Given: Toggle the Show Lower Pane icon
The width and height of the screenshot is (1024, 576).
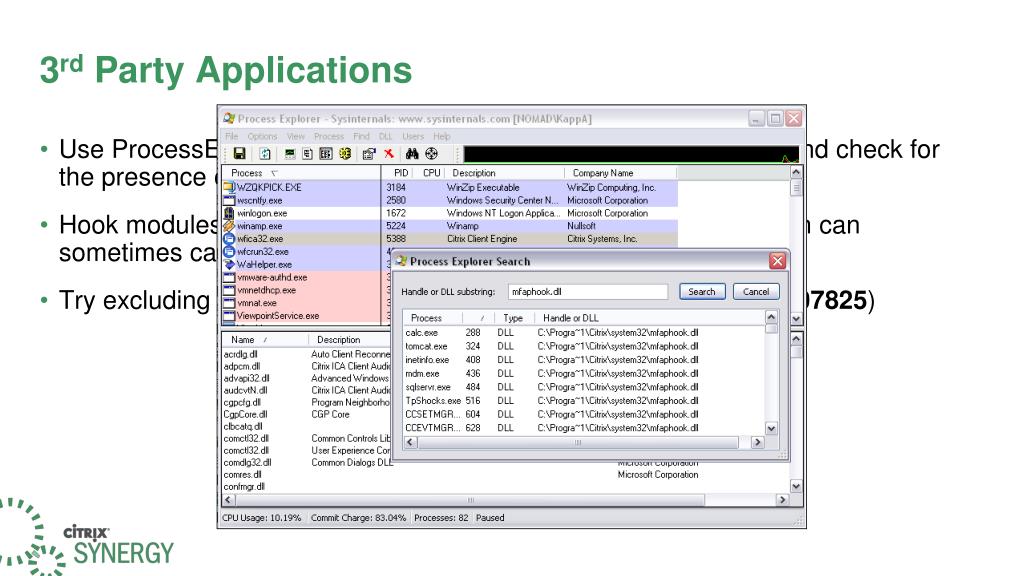Looking at the screenshot, I should point(326,153).
